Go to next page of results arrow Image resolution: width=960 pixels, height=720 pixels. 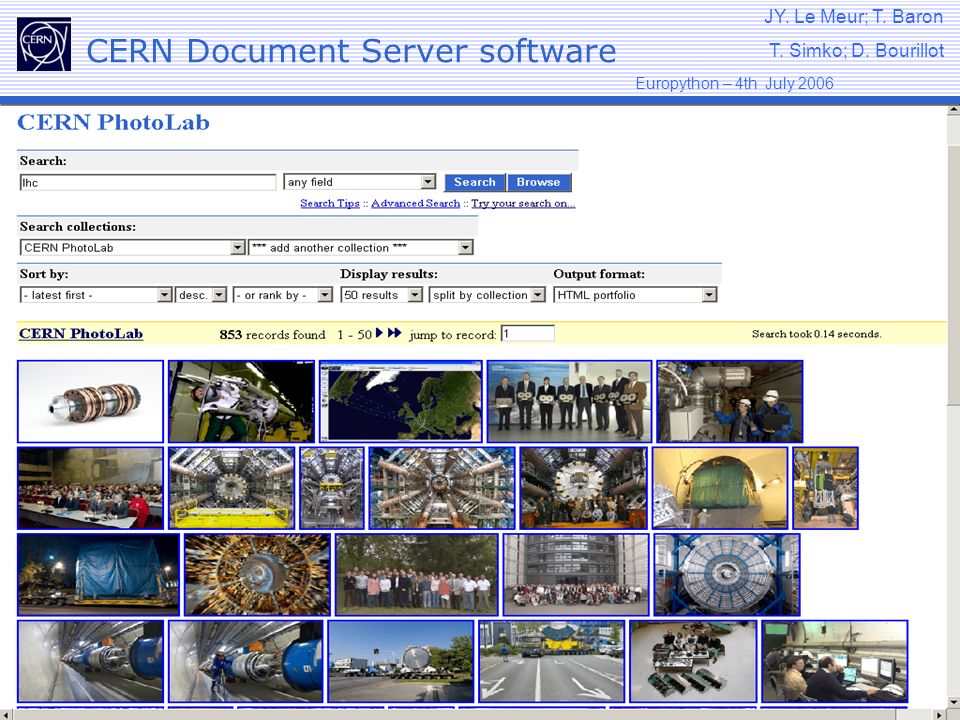(379, 333)
